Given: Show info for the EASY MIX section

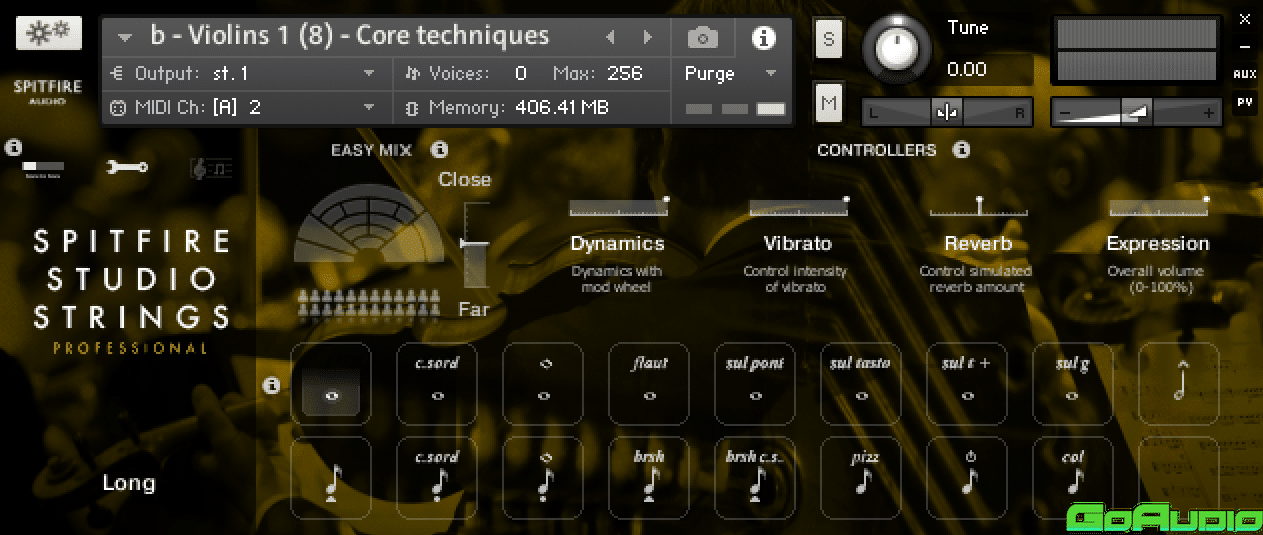Looking at the screenshot, I should [x=439, y=150].
